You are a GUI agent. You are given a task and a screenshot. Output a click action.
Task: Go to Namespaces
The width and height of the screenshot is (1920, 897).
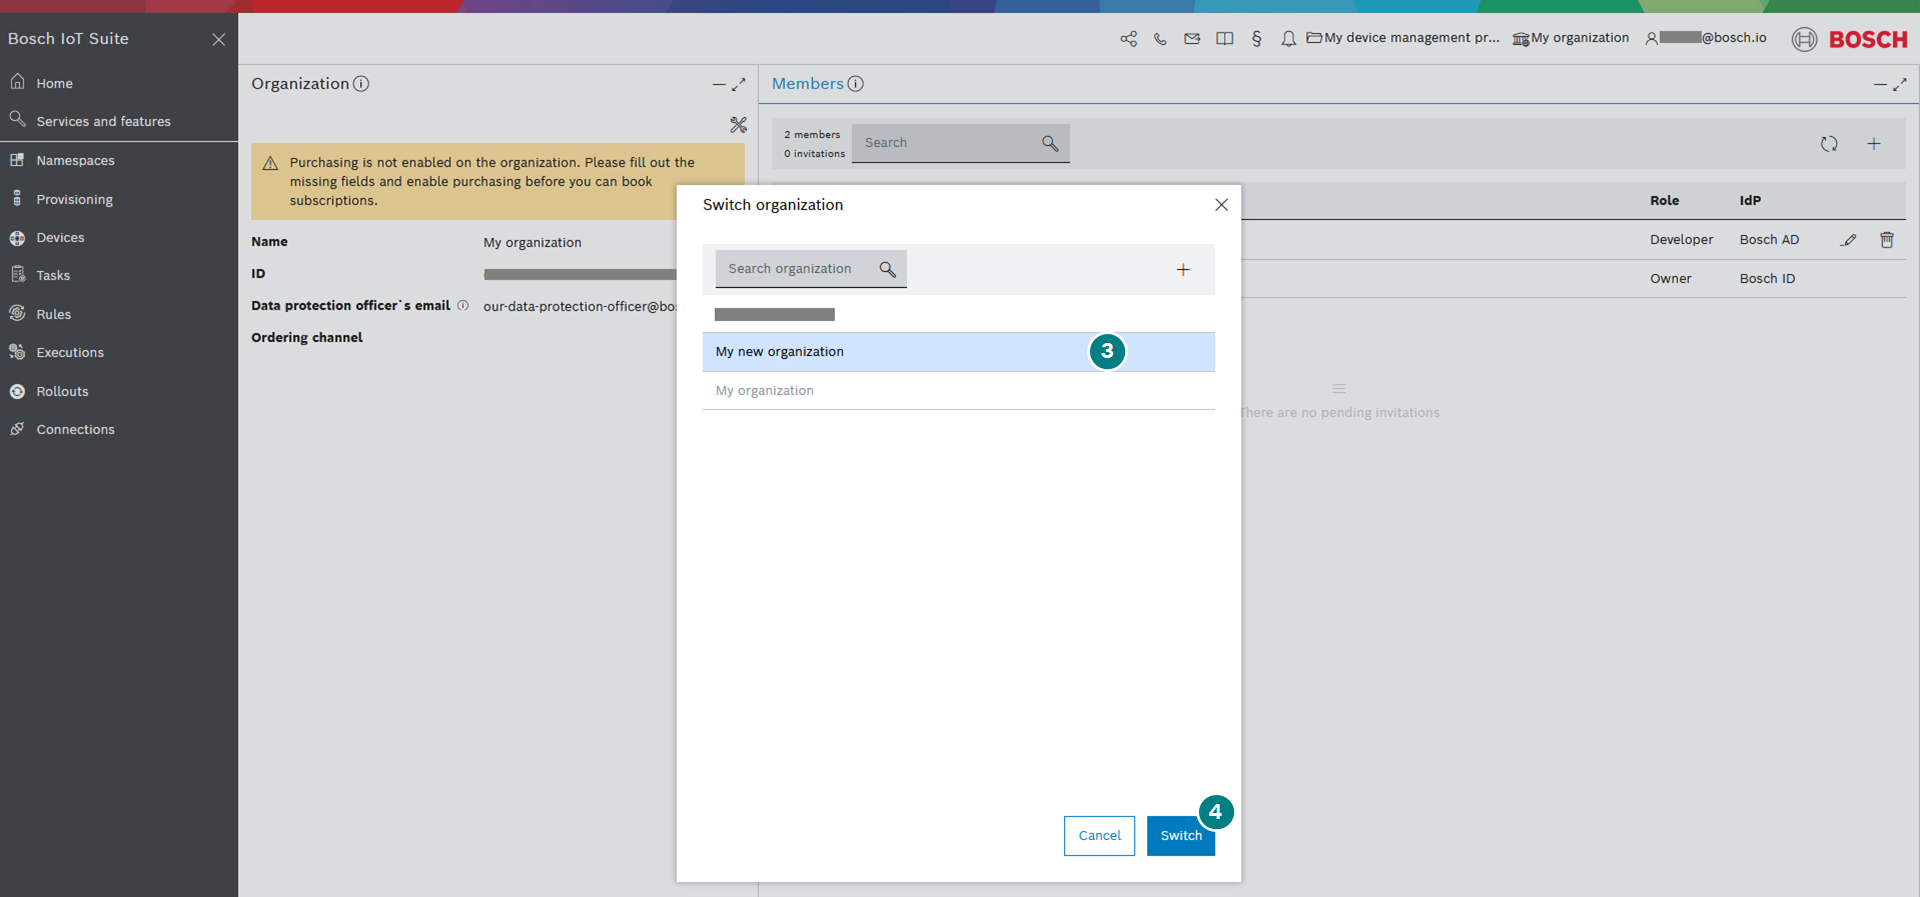(75, 160)
